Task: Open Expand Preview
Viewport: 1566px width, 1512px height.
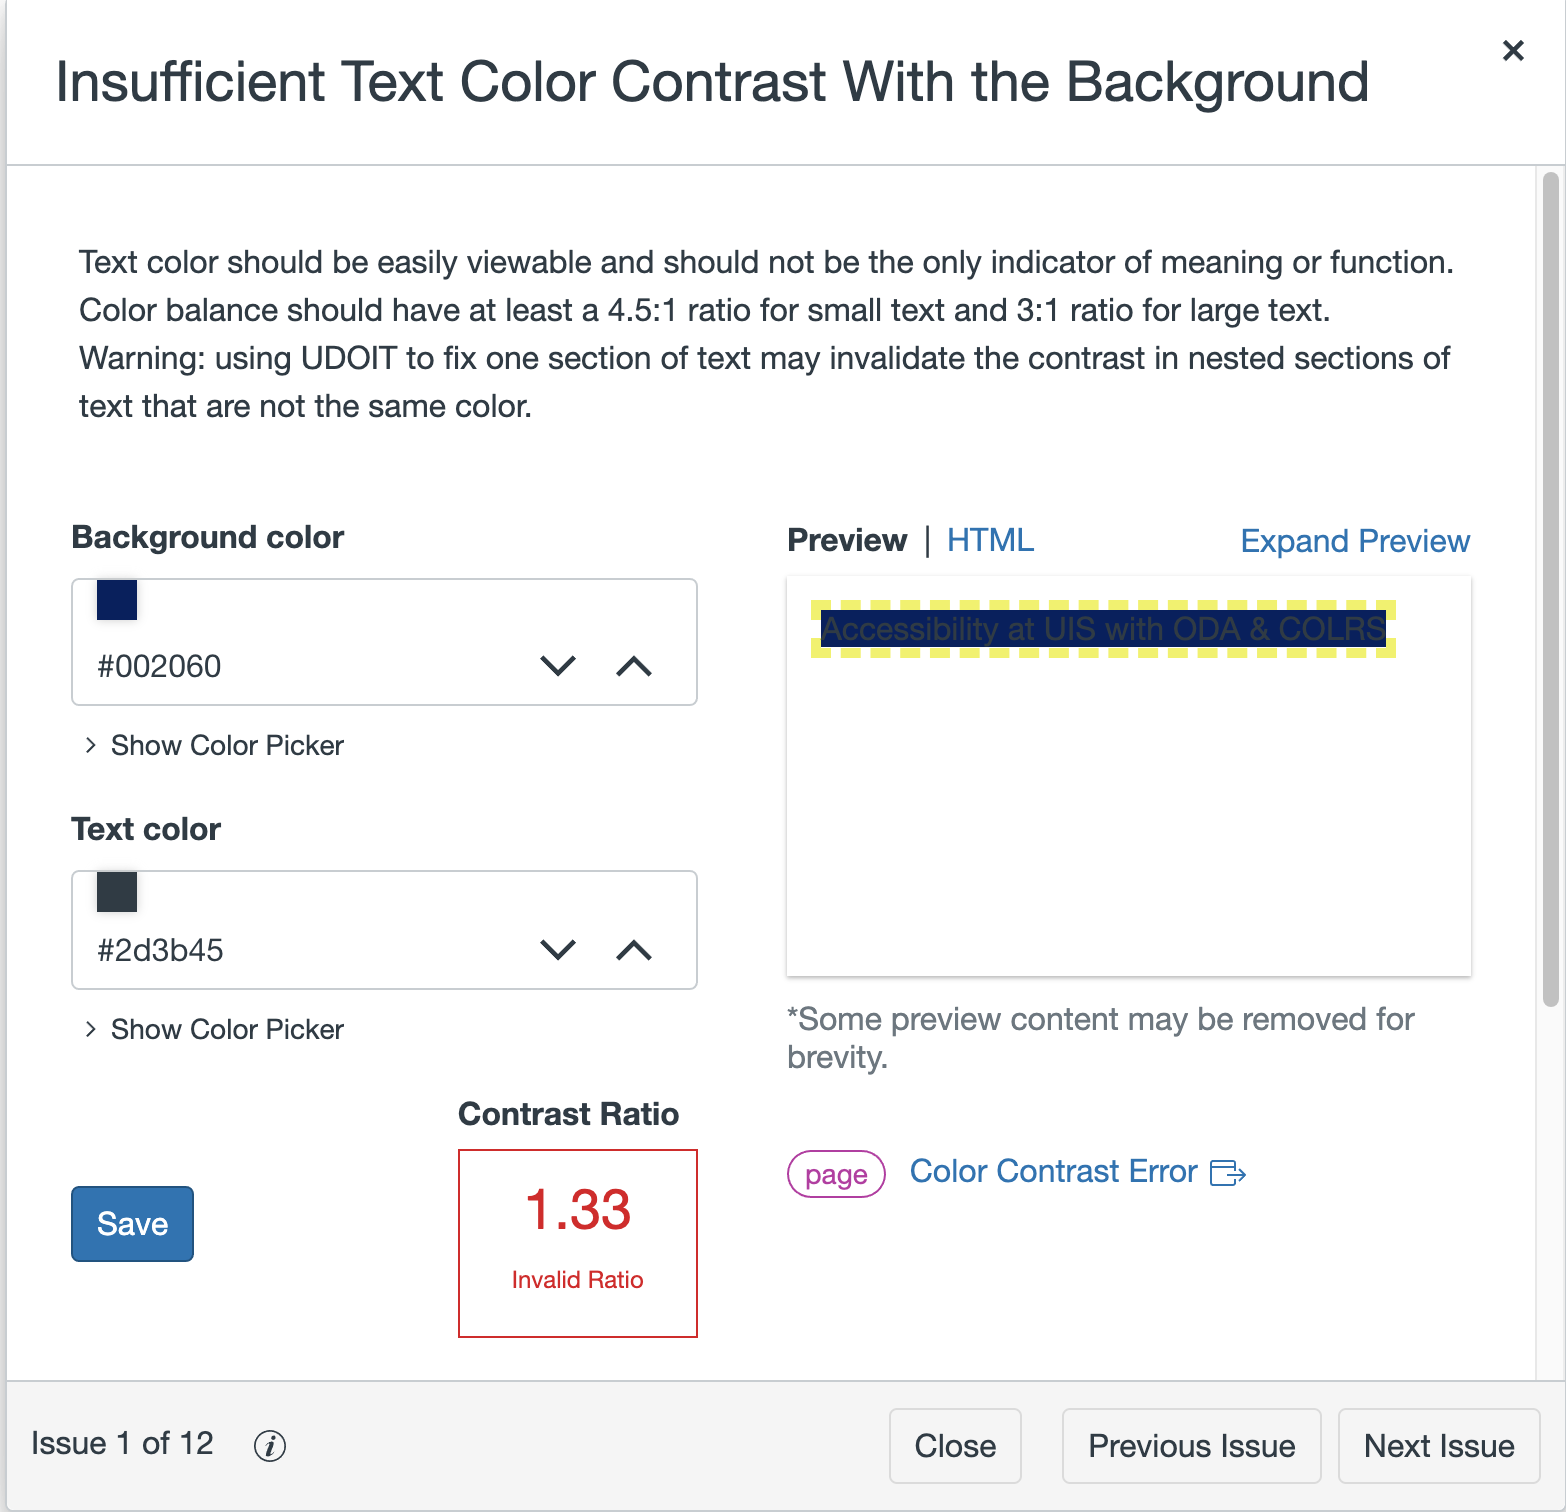Action: pos(1355,540)
